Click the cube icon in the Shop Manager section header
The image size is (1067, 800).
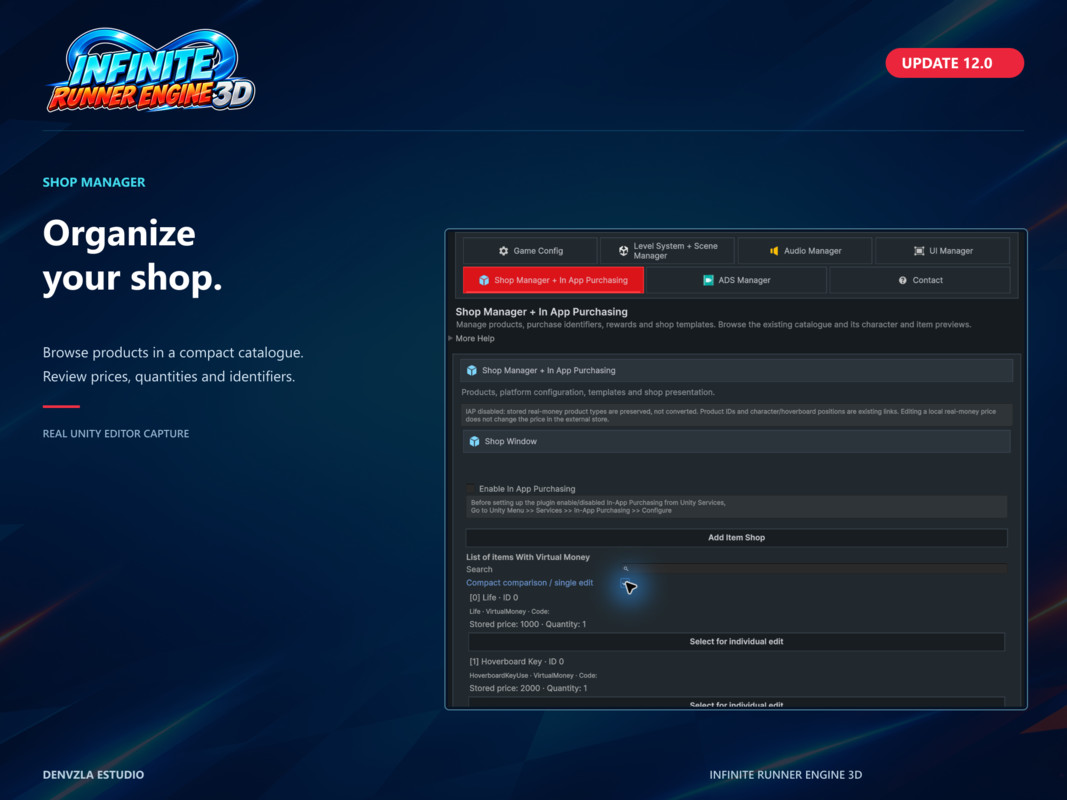click(472, 371)
